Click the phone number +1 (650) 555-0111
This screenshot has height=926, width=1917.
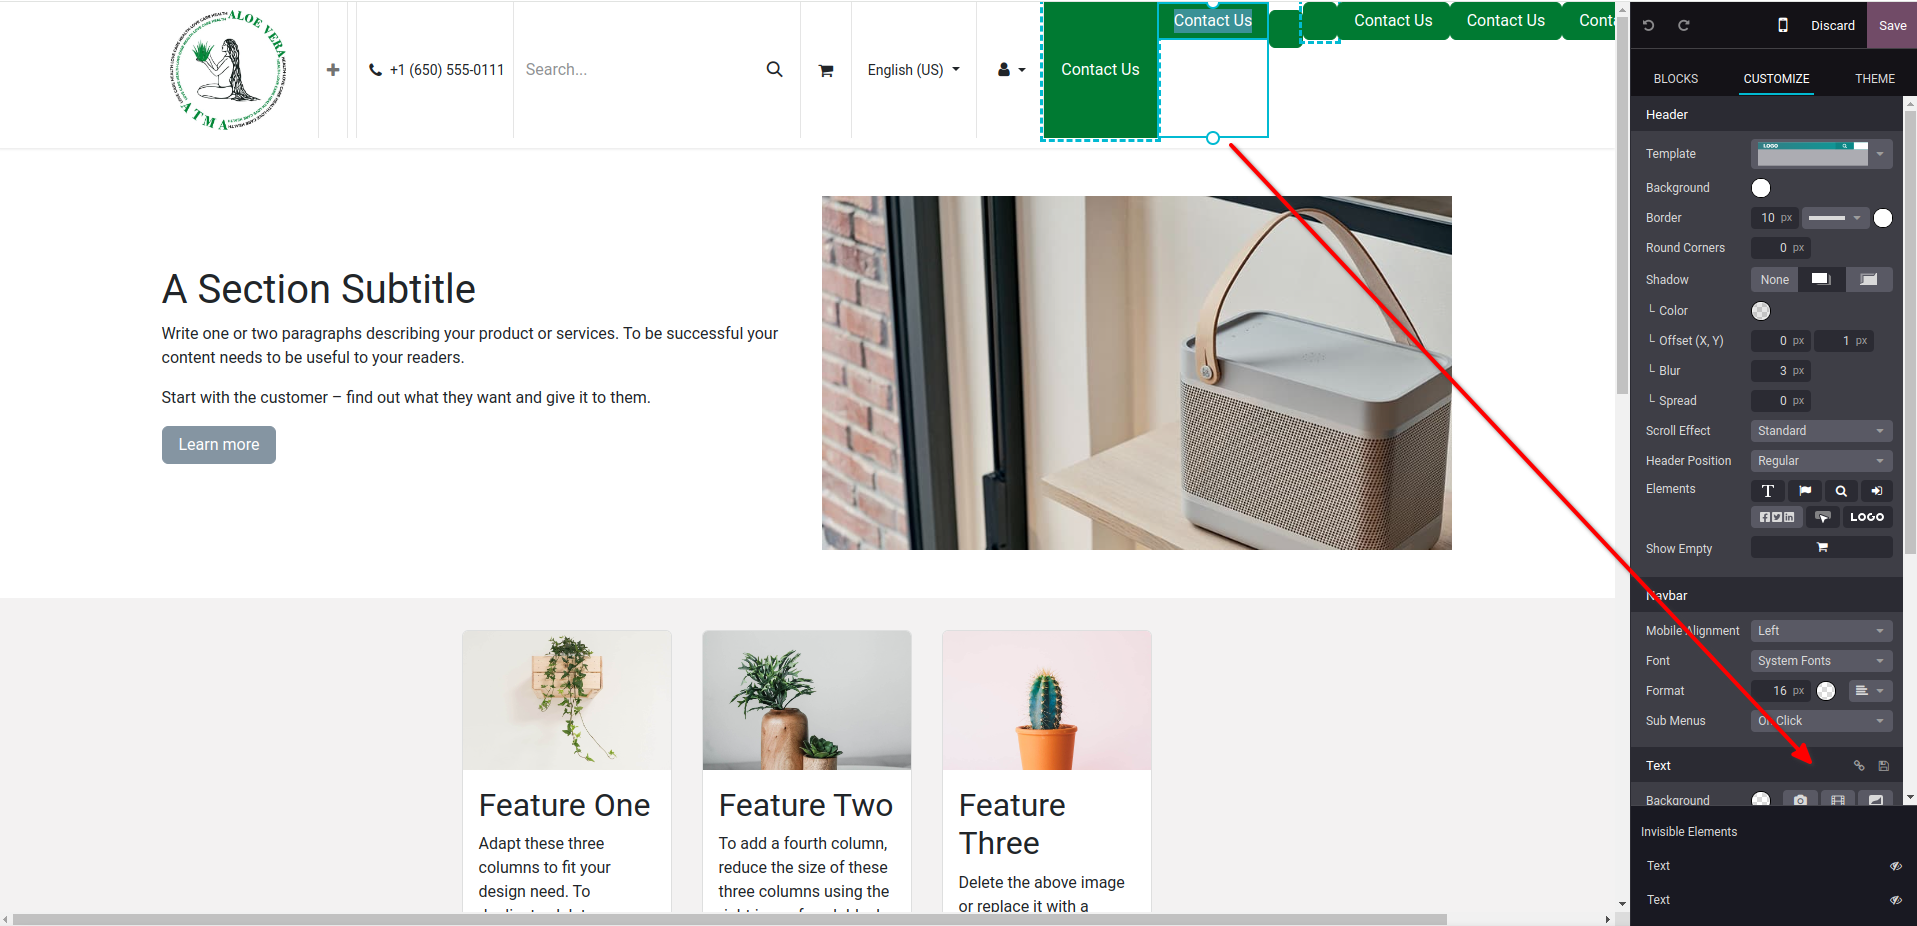point(447,70)
